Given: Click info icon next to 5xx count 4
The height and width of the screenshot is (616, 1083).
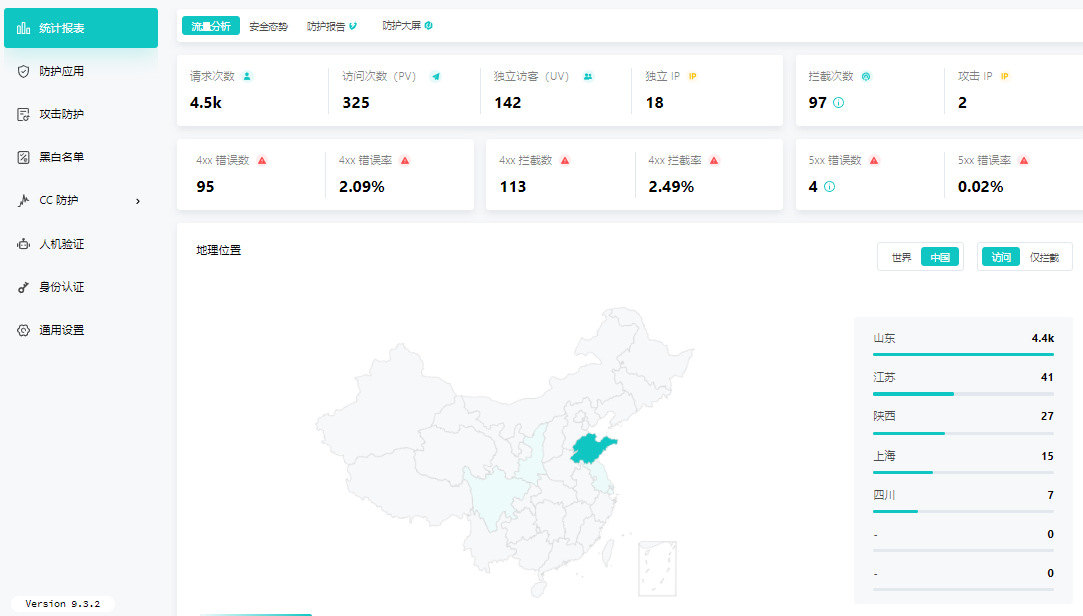Looking at the screenshot, I should (830, 186).
